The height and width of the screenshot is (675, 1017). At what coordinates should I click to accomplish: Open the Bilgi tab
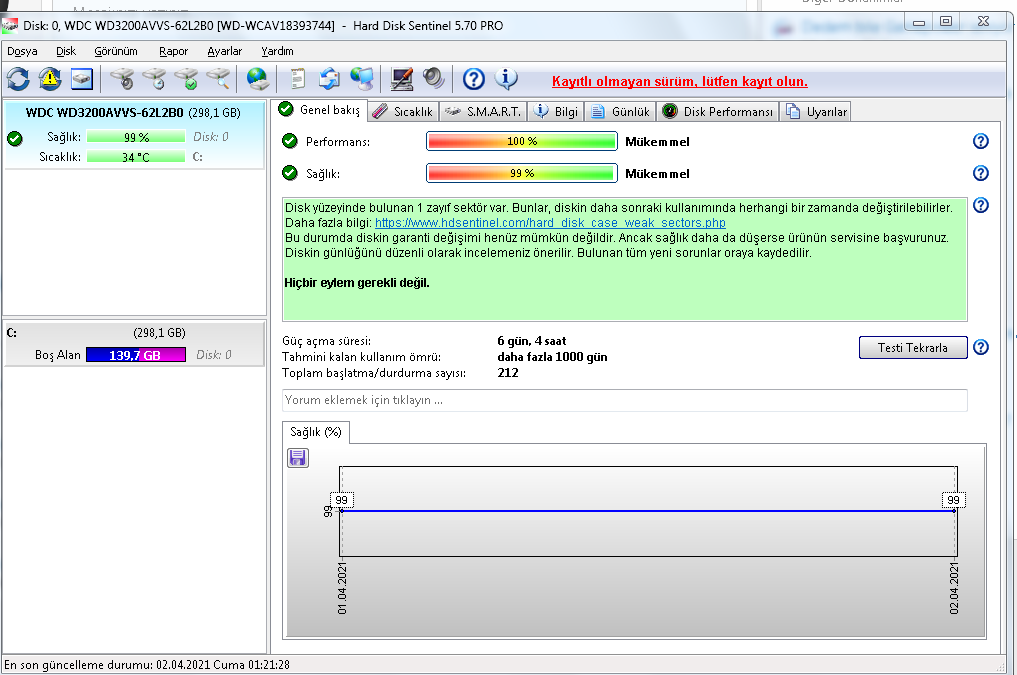click(556, 112)
